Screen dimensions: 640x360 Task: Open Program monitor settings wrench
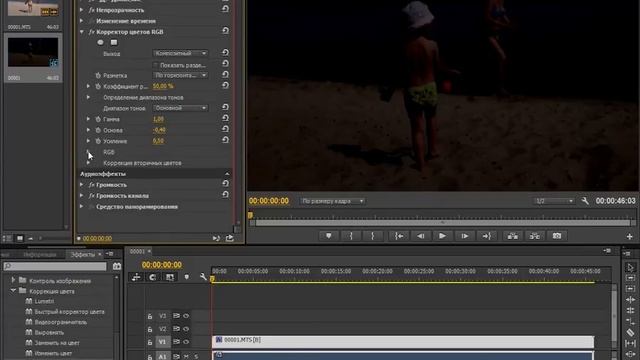pyautogui.click(x=585, y=201)
